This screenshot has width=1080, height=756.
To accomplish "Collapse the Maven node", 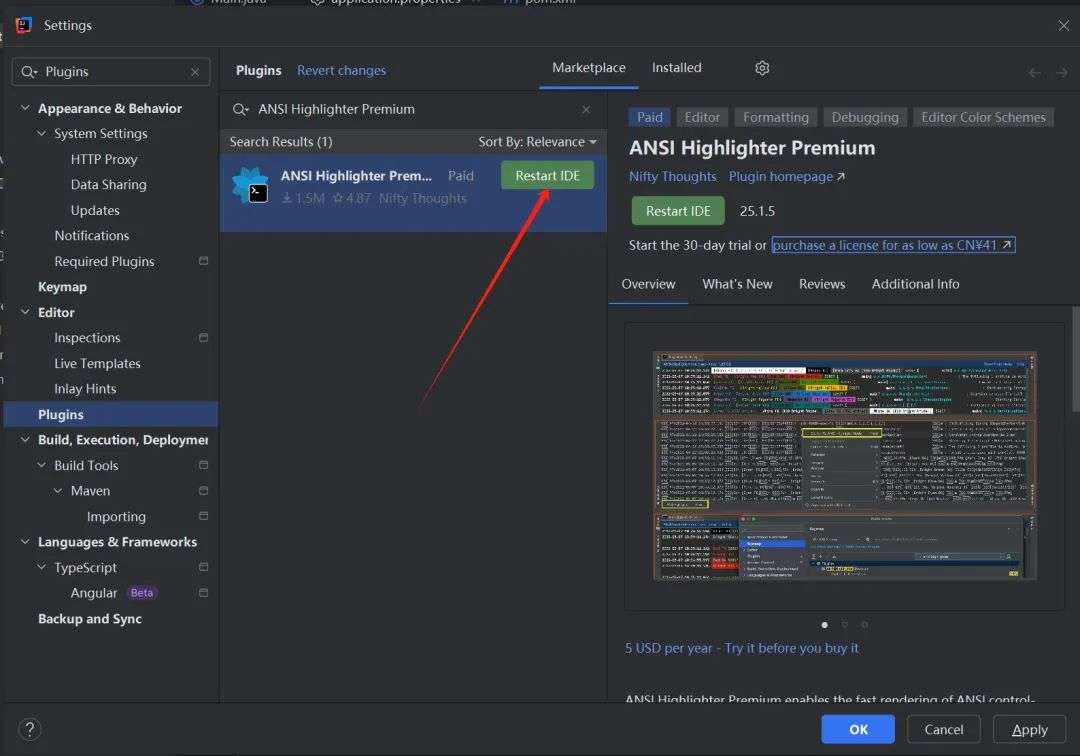I will [x=58, y=491].
